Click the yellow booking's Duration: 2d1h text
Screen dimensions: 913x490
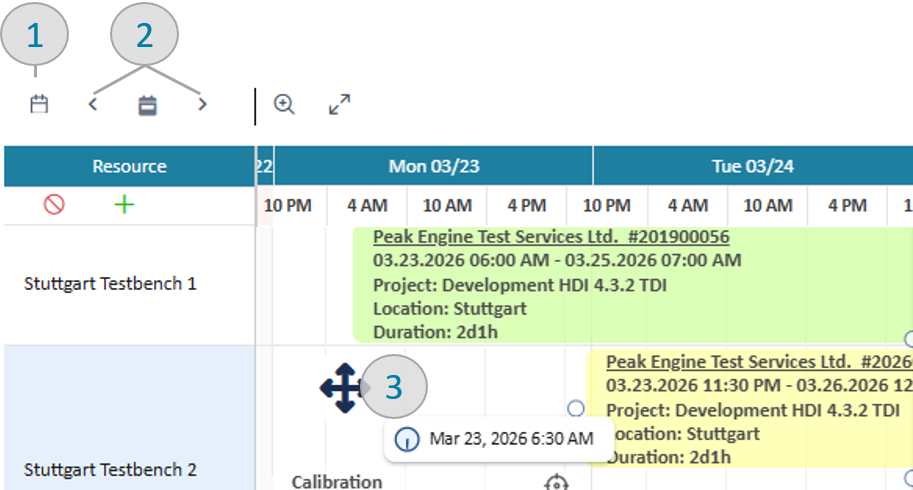click(668, 457)
